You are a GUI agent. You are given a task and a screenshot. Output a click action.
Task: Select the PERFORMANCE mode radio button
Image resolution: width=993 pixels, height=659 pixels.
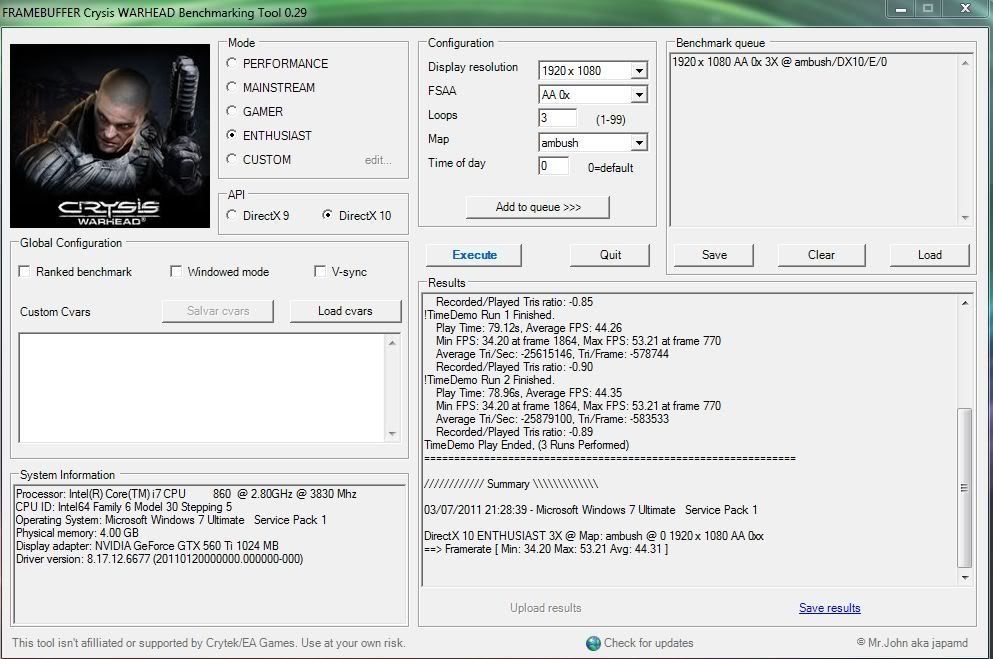pyautogui.click(x=232, y=63)
